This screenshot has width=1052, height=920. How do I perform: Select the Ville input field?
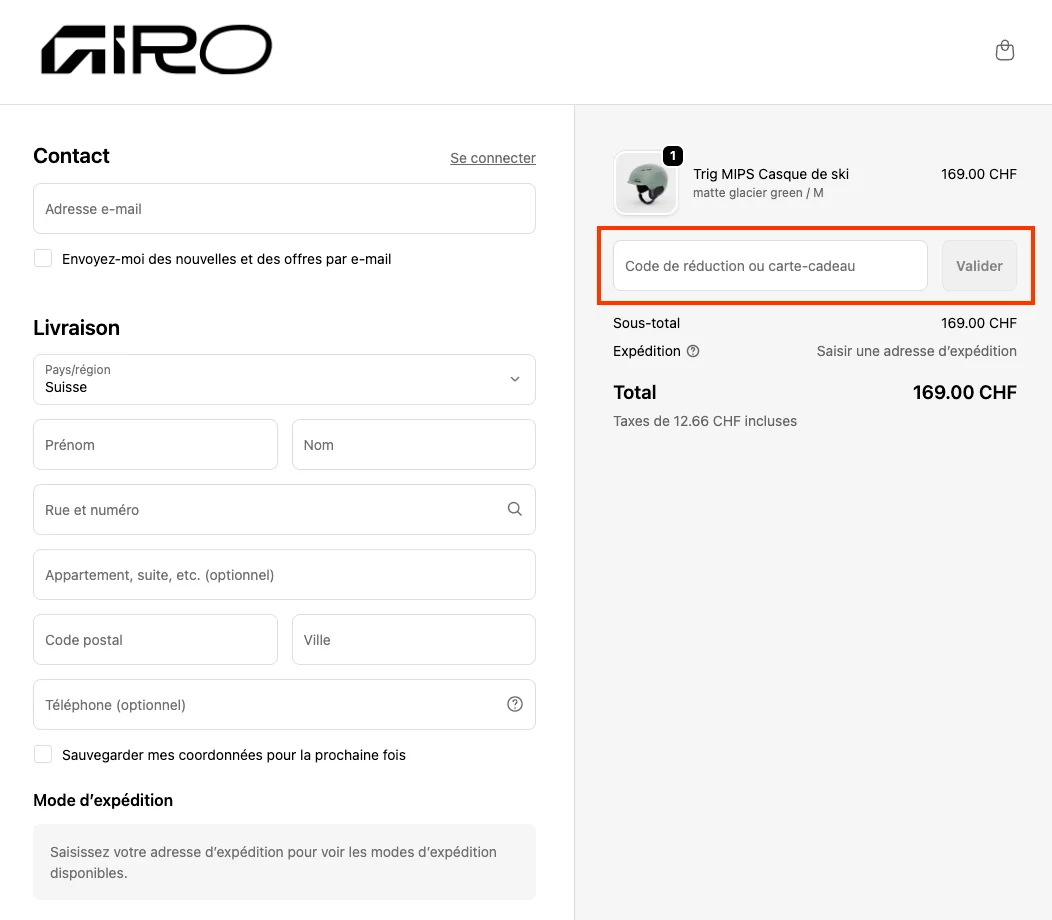tap(413, 639)
